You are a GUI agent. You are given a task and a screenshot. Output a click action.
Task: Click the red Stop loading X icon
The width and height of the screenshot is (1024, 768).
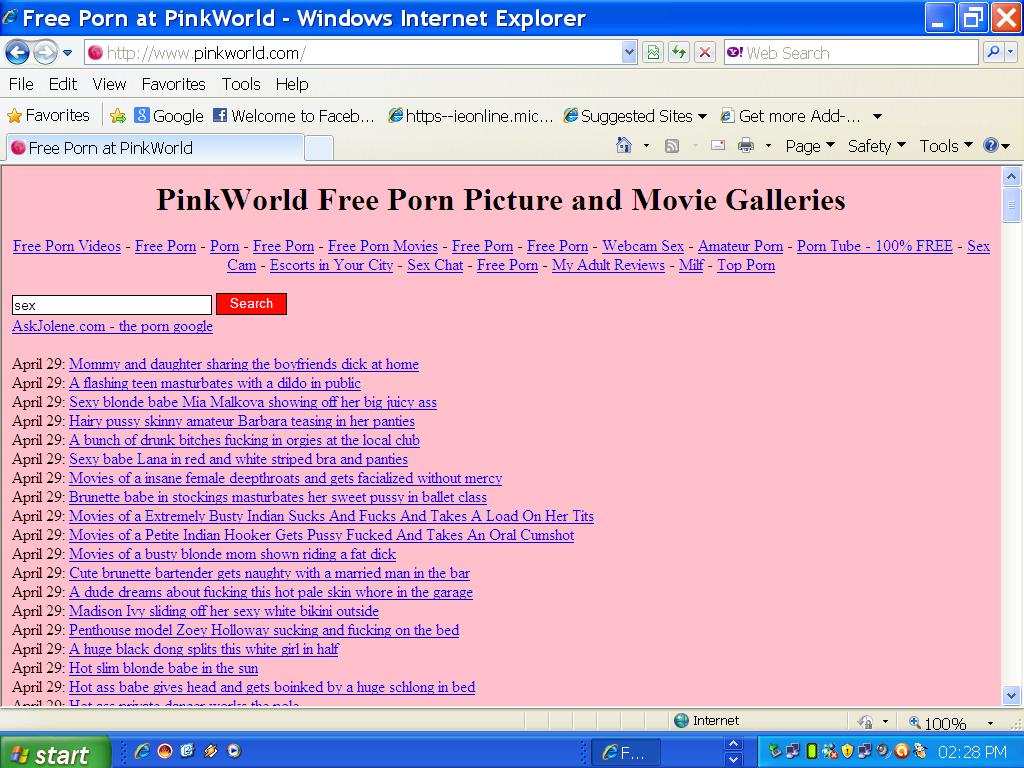click(x=705, y=53)
